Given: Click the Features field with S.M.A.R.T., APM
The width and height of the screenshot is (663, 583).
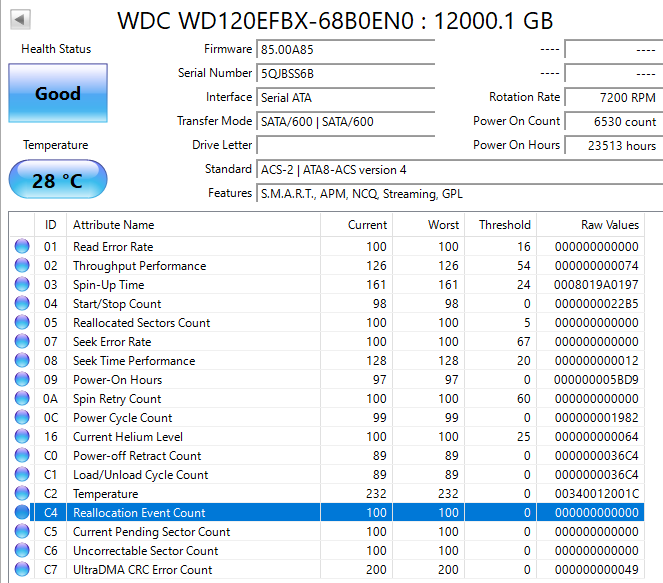Looking at the screenshot, I should (x=460, y=194).
